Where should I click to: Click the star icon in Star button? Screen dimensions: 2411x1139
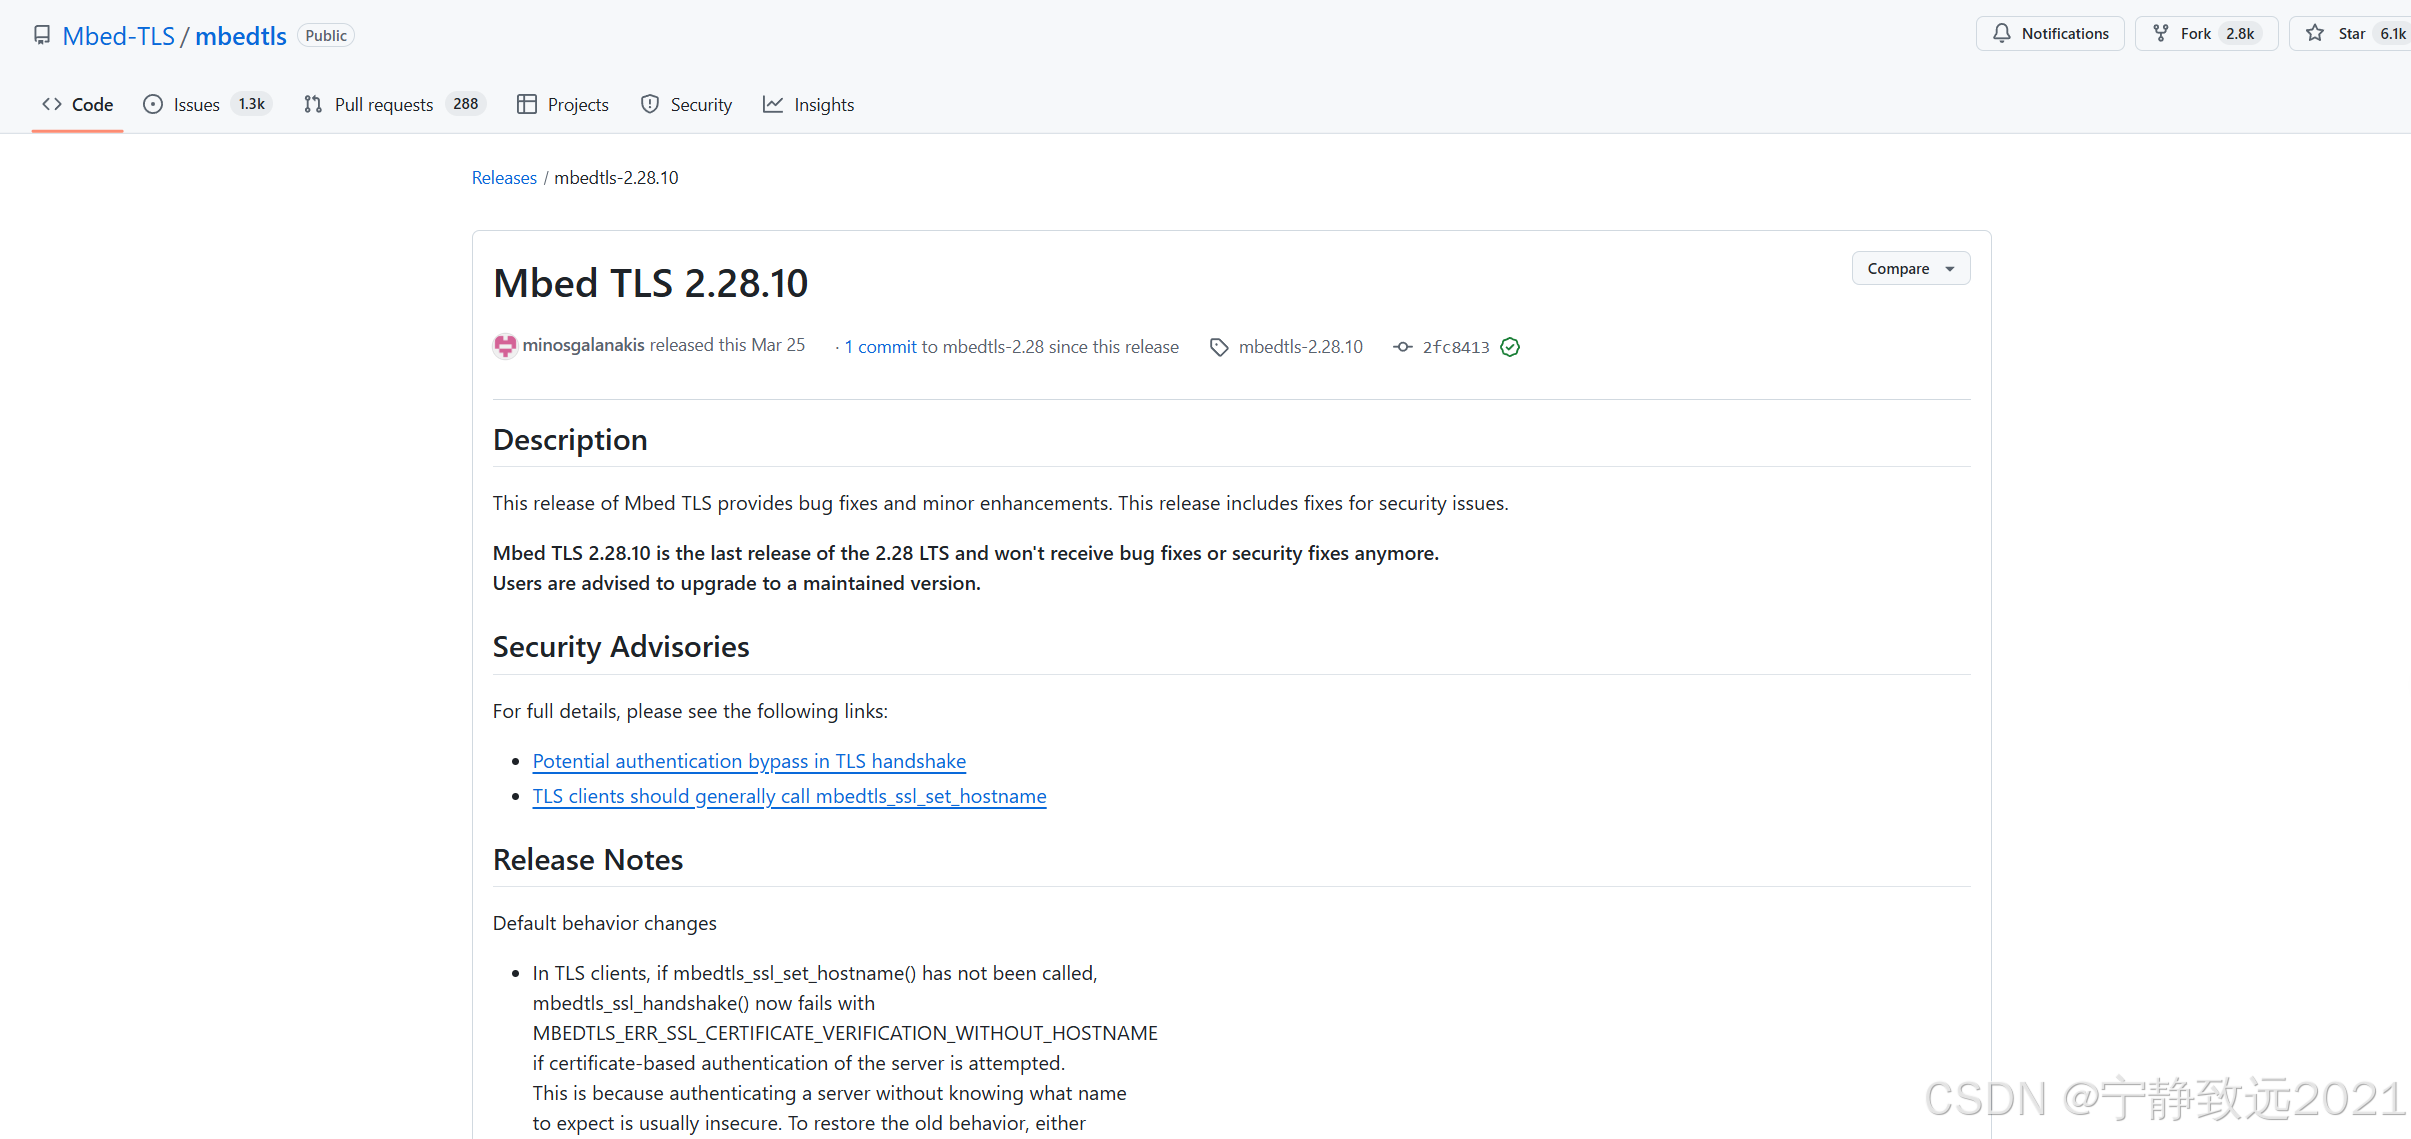[2315, 34]
